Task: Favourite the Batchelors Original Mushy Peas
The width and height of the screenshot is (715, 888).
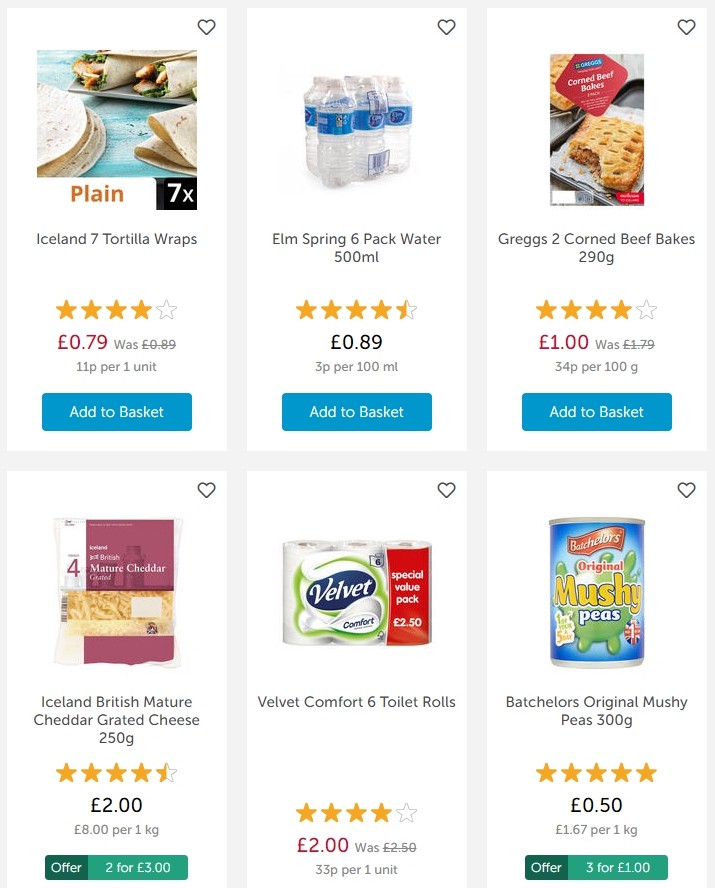Action: [x=686, y=490]
